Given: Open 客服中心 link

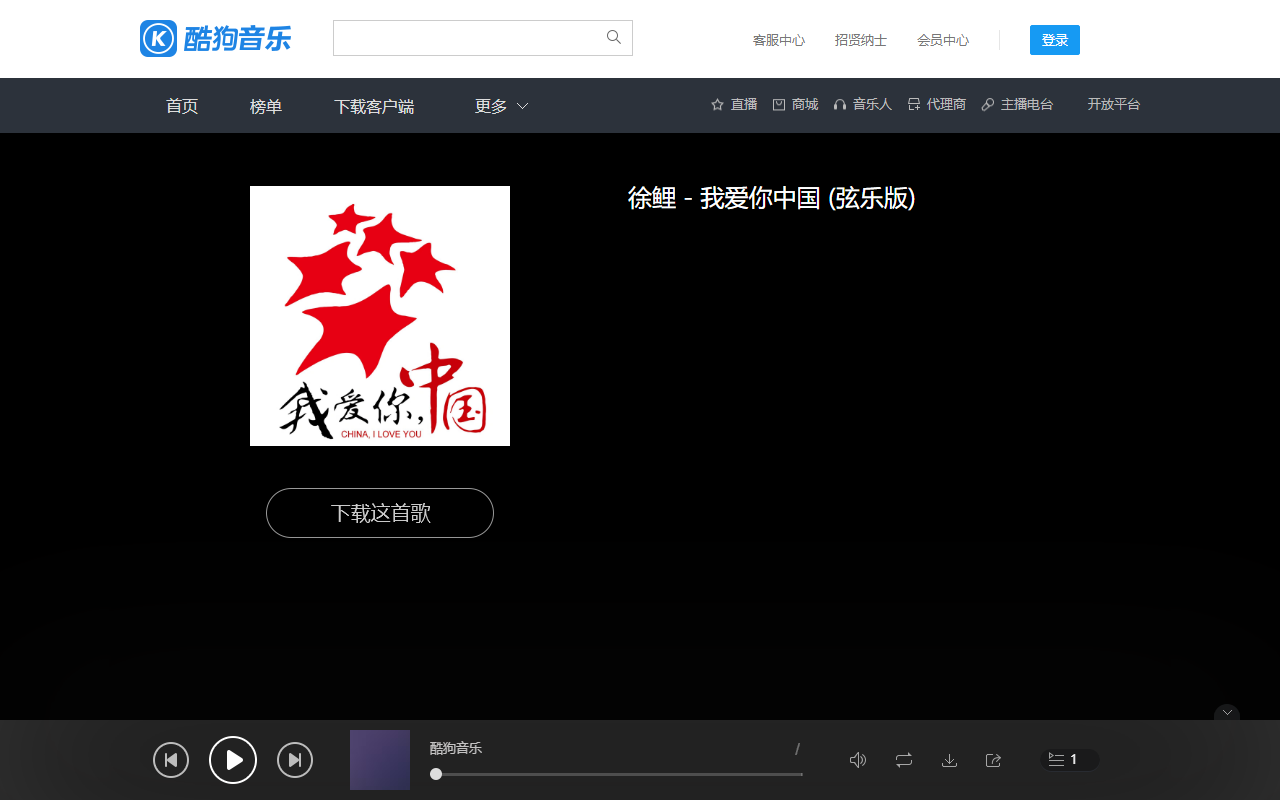Looking at the screenshot, I should tap(779, 40).
